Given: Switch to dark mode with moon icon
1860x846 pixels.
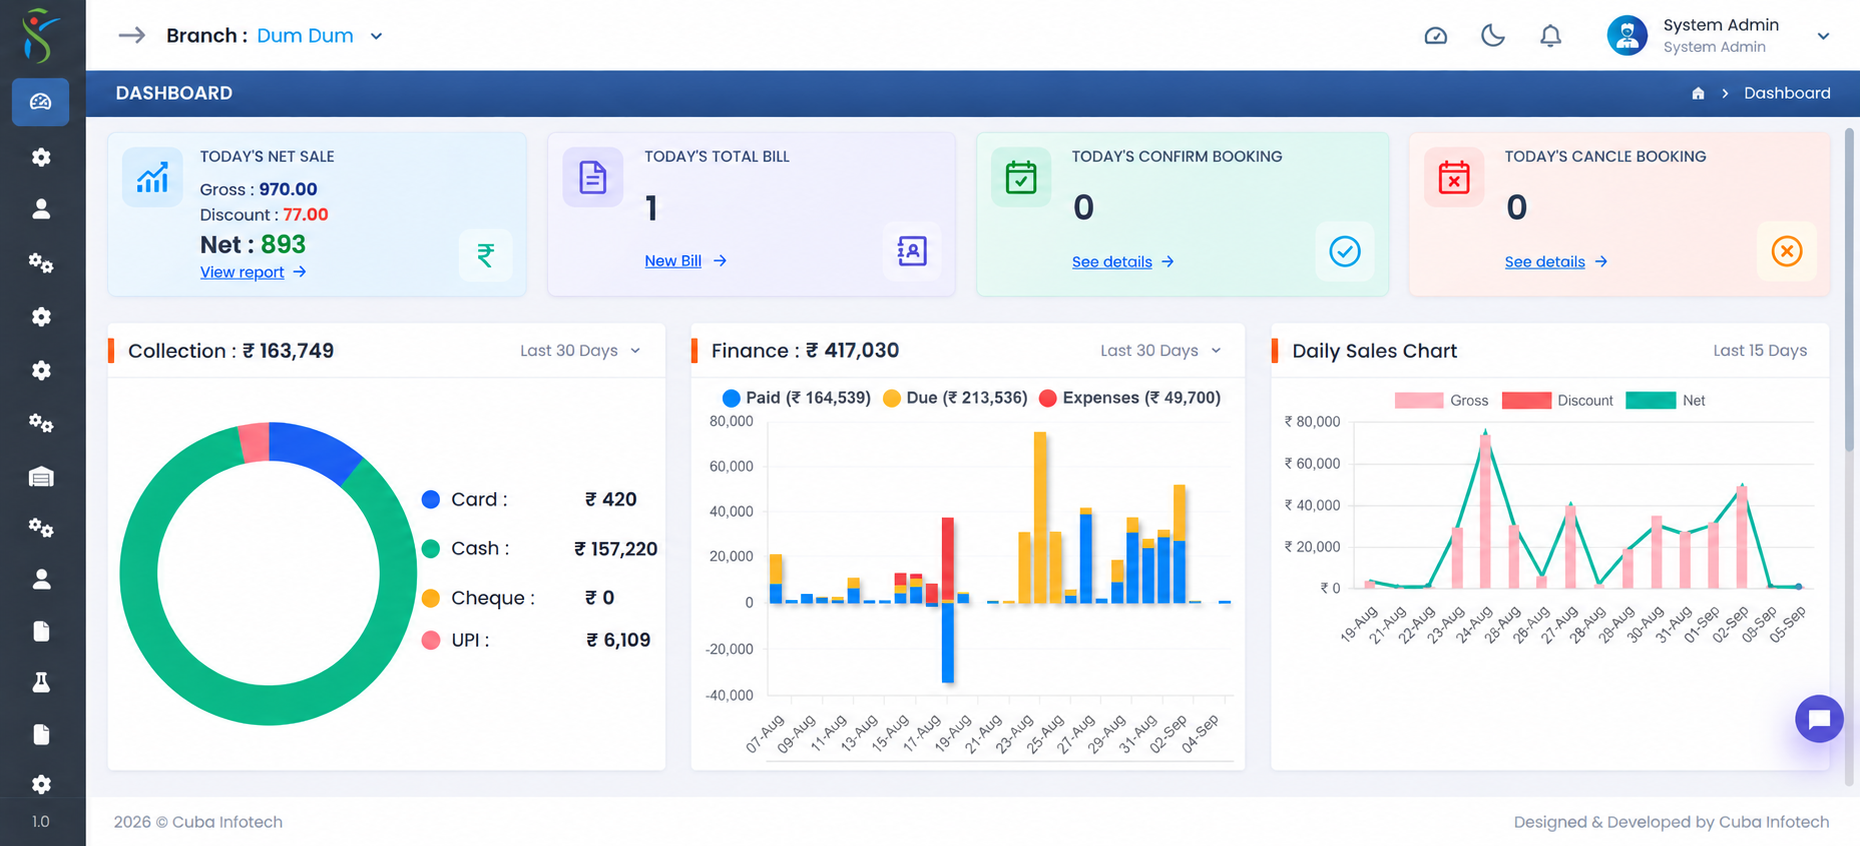Looking at the screenshot, I should (1493, 36).
